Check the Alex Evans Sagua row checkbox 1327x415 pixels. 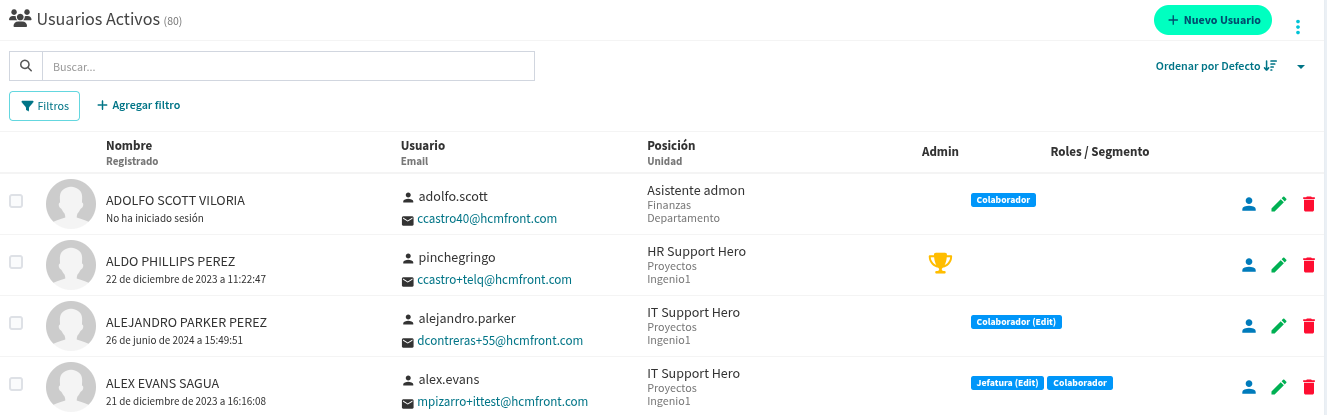pos(16,384)
